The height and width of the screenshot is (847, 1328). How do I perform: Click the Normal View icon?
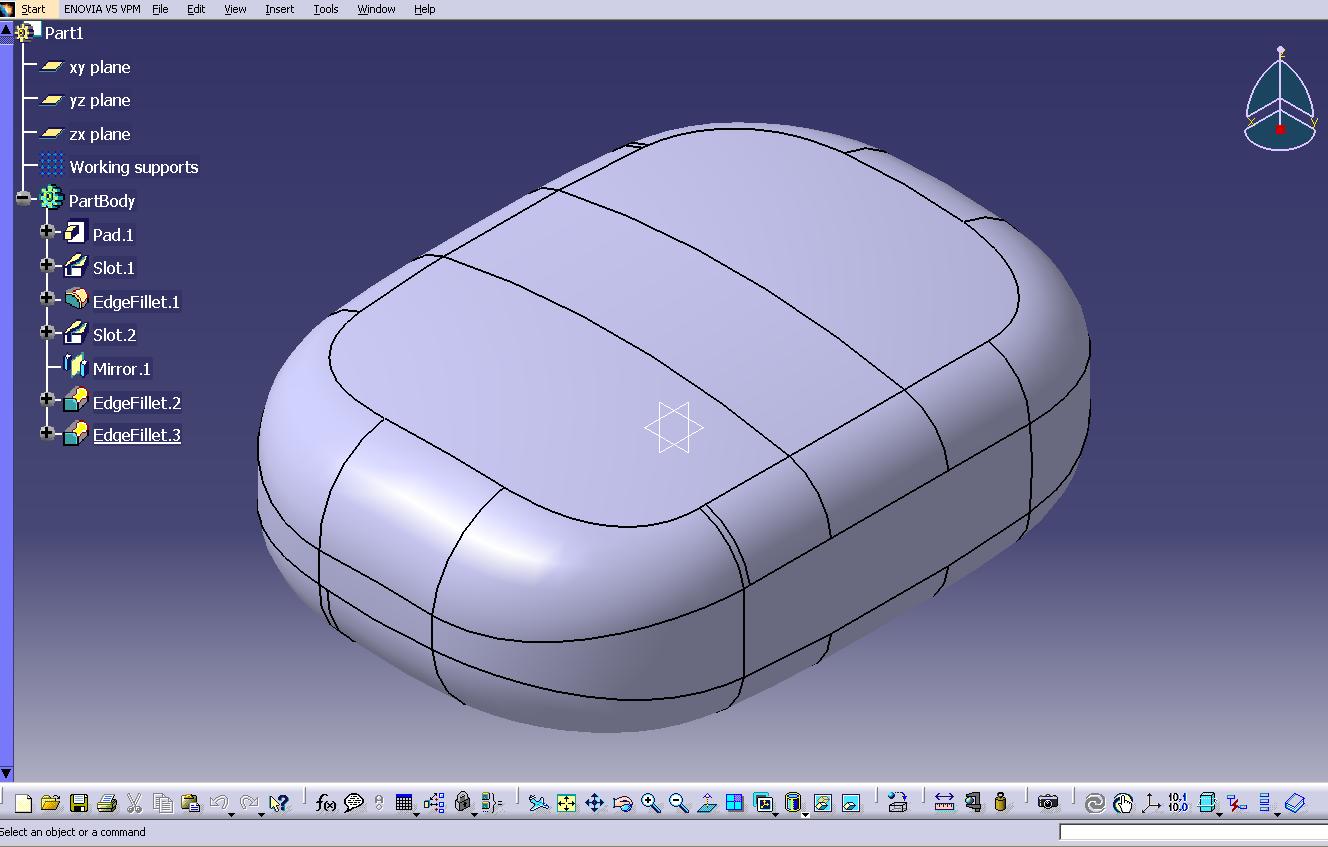click(x=707, y=803)
